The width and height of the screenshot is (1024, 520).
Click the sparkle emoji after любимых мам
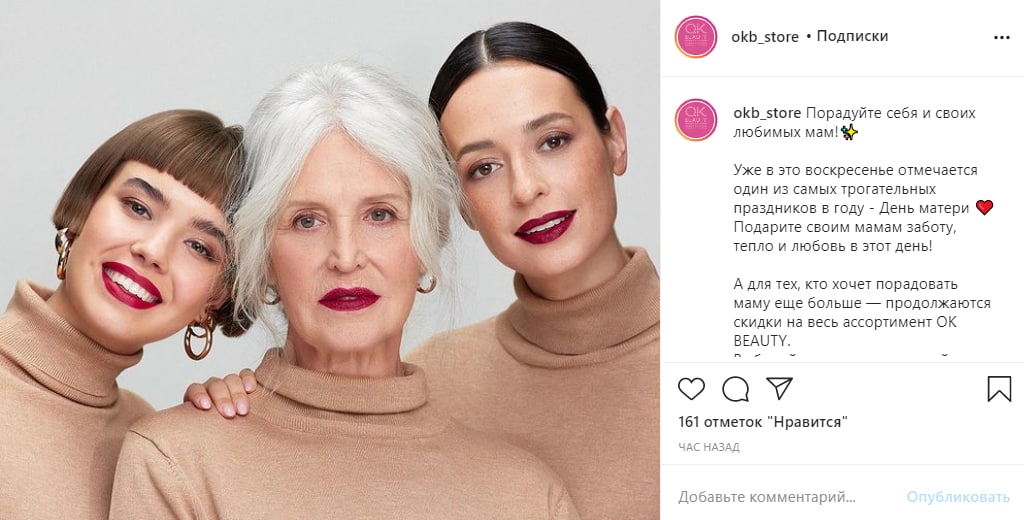[x=850, y=132]
